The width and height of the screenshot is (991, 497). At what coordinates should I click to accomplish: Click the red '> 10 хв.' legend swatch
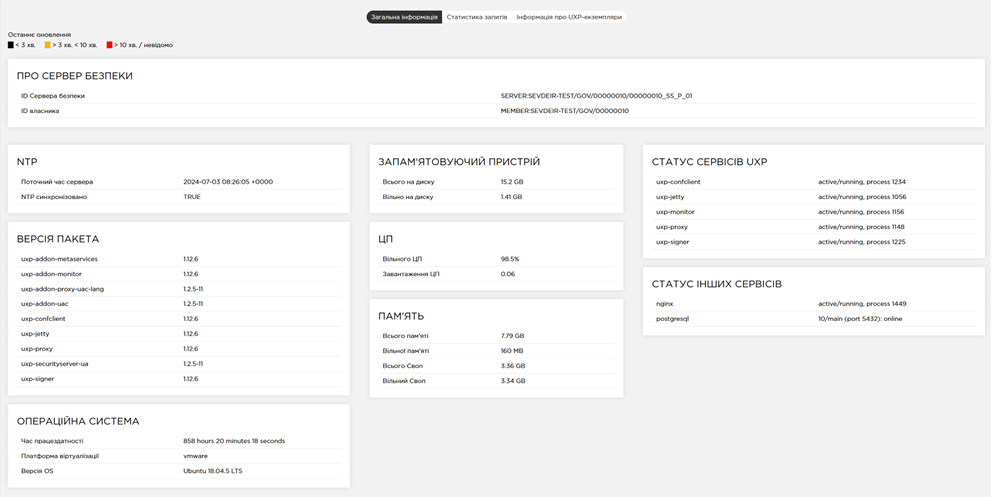click(x=110, y=45)
